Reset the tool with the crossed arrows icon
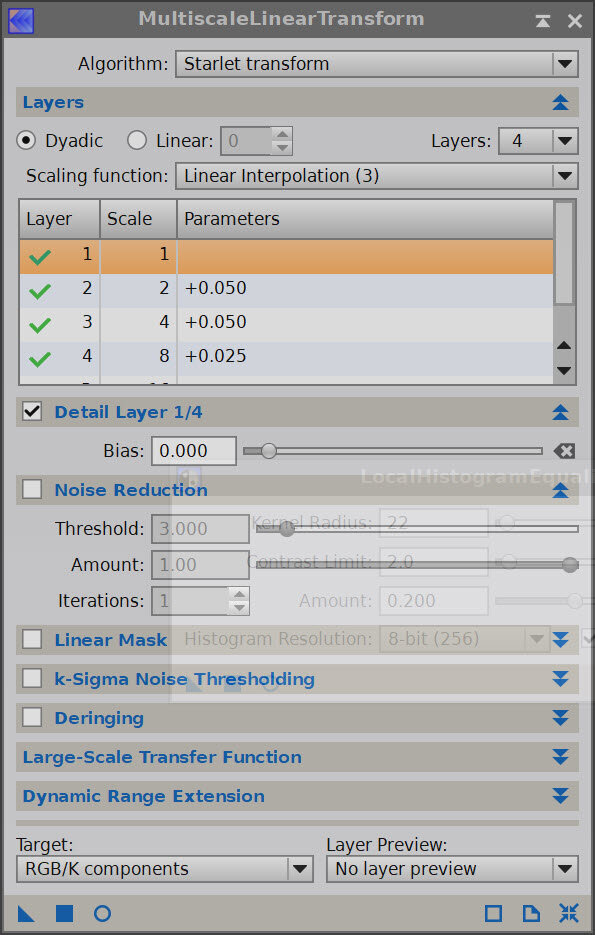Image resolution: width=595 pixels, height=935 pixels. point(569,913)
